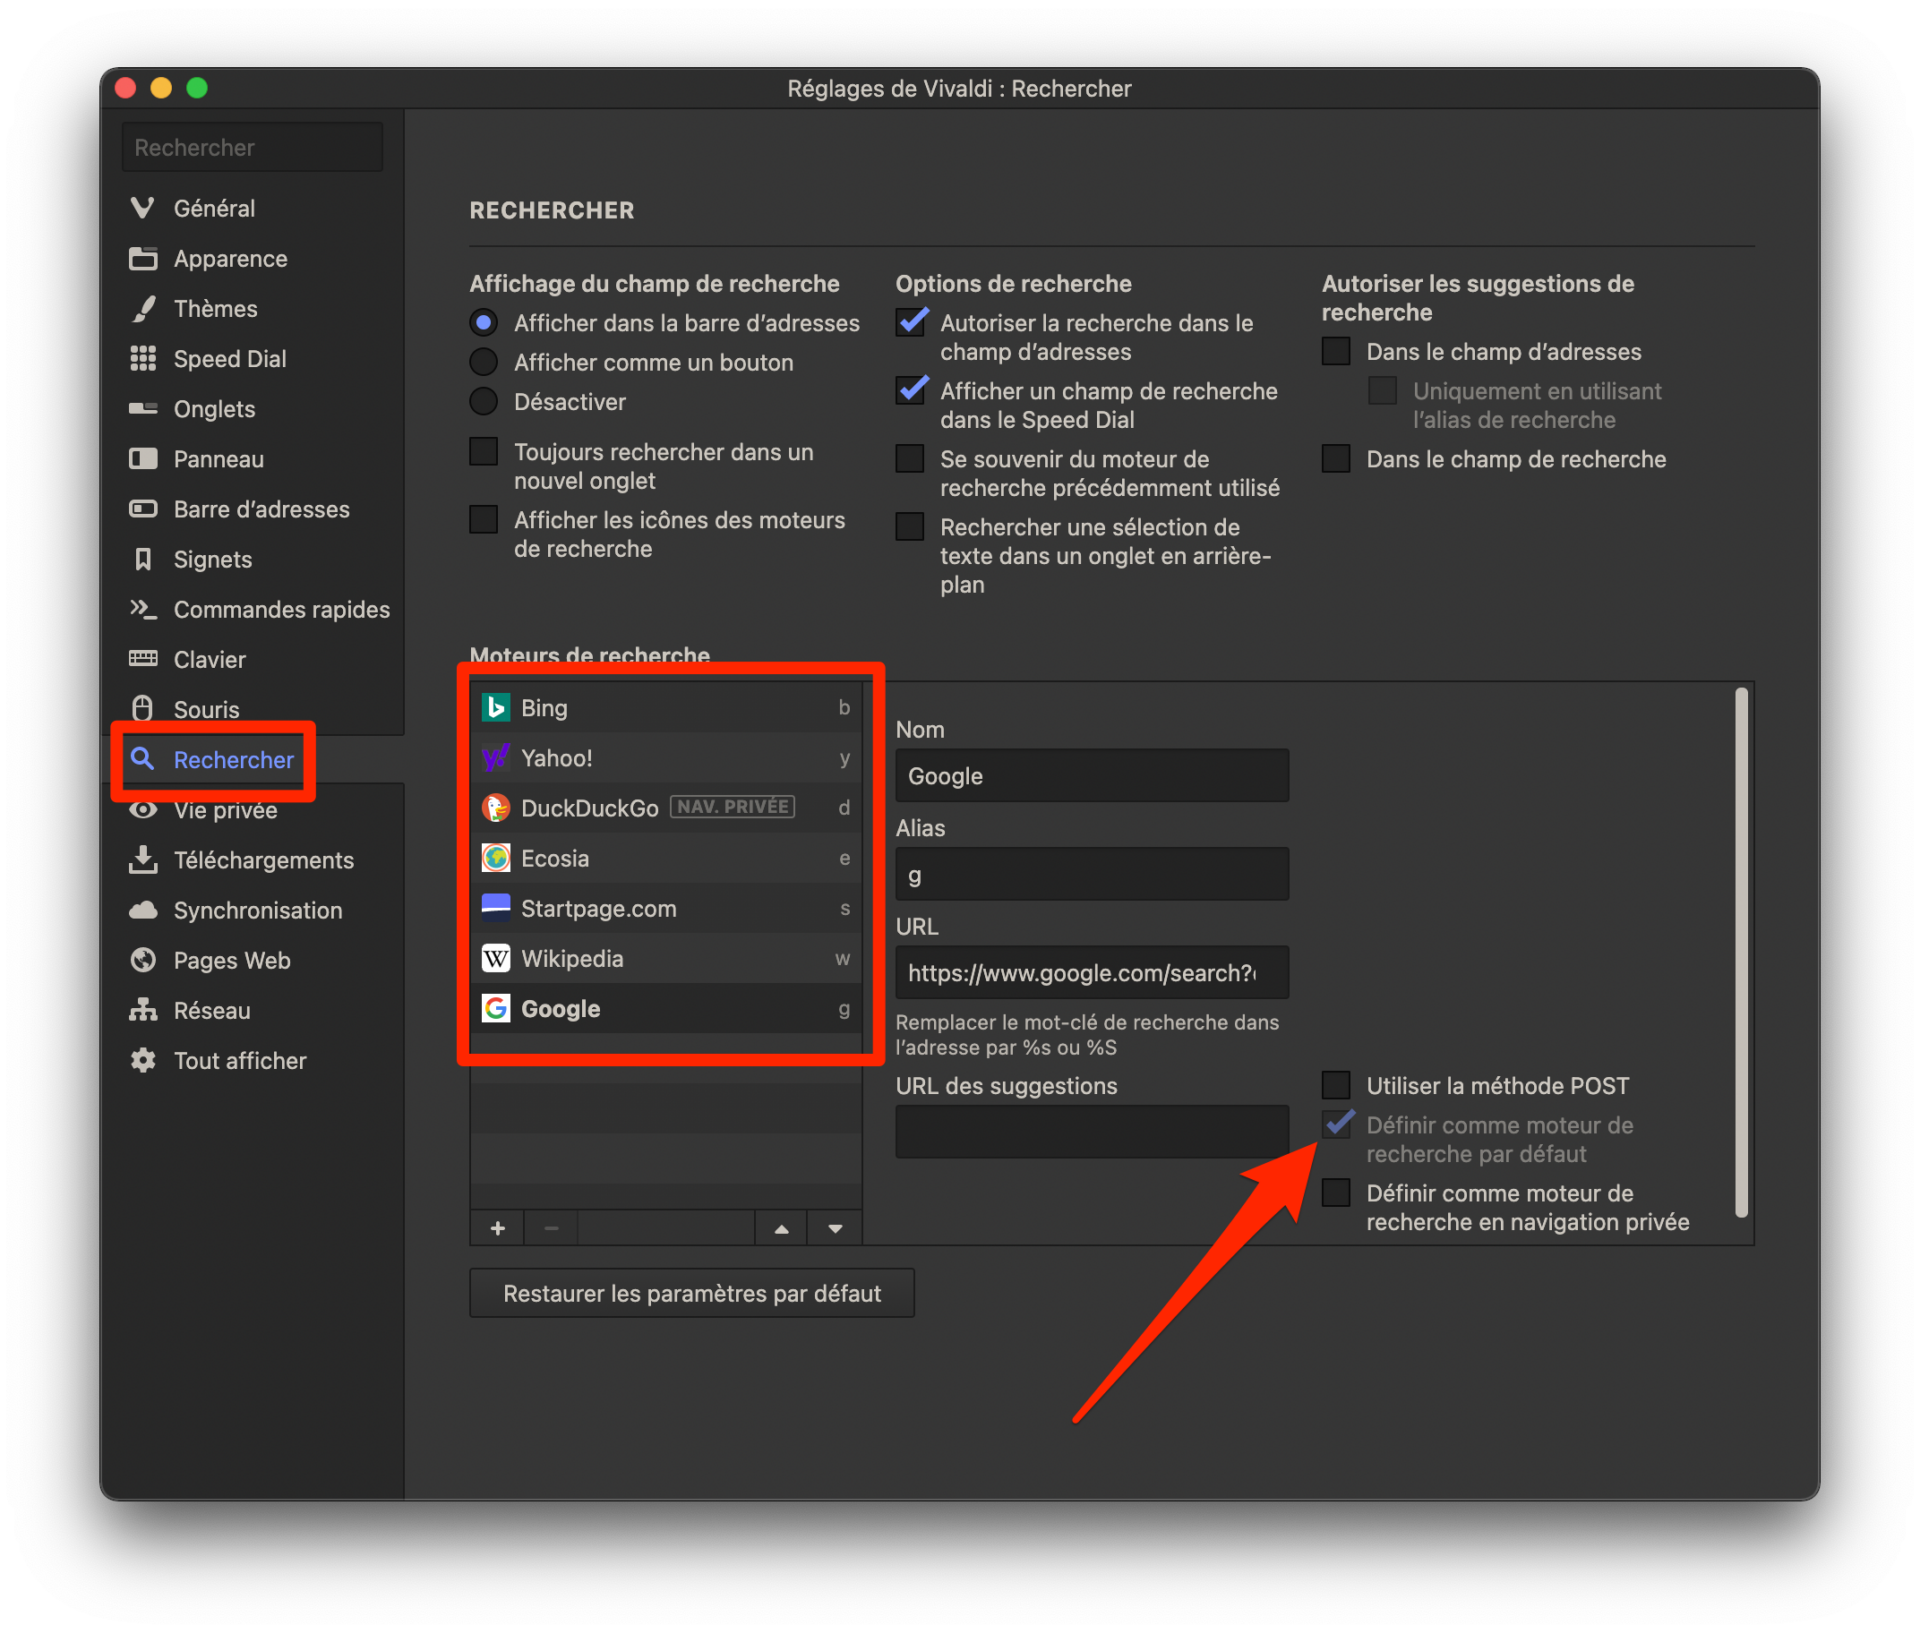The width and height of the screenshot is (1920, 1633).
Task: Select Wikipedia engine's alias letter w
Action: [843, 958]
